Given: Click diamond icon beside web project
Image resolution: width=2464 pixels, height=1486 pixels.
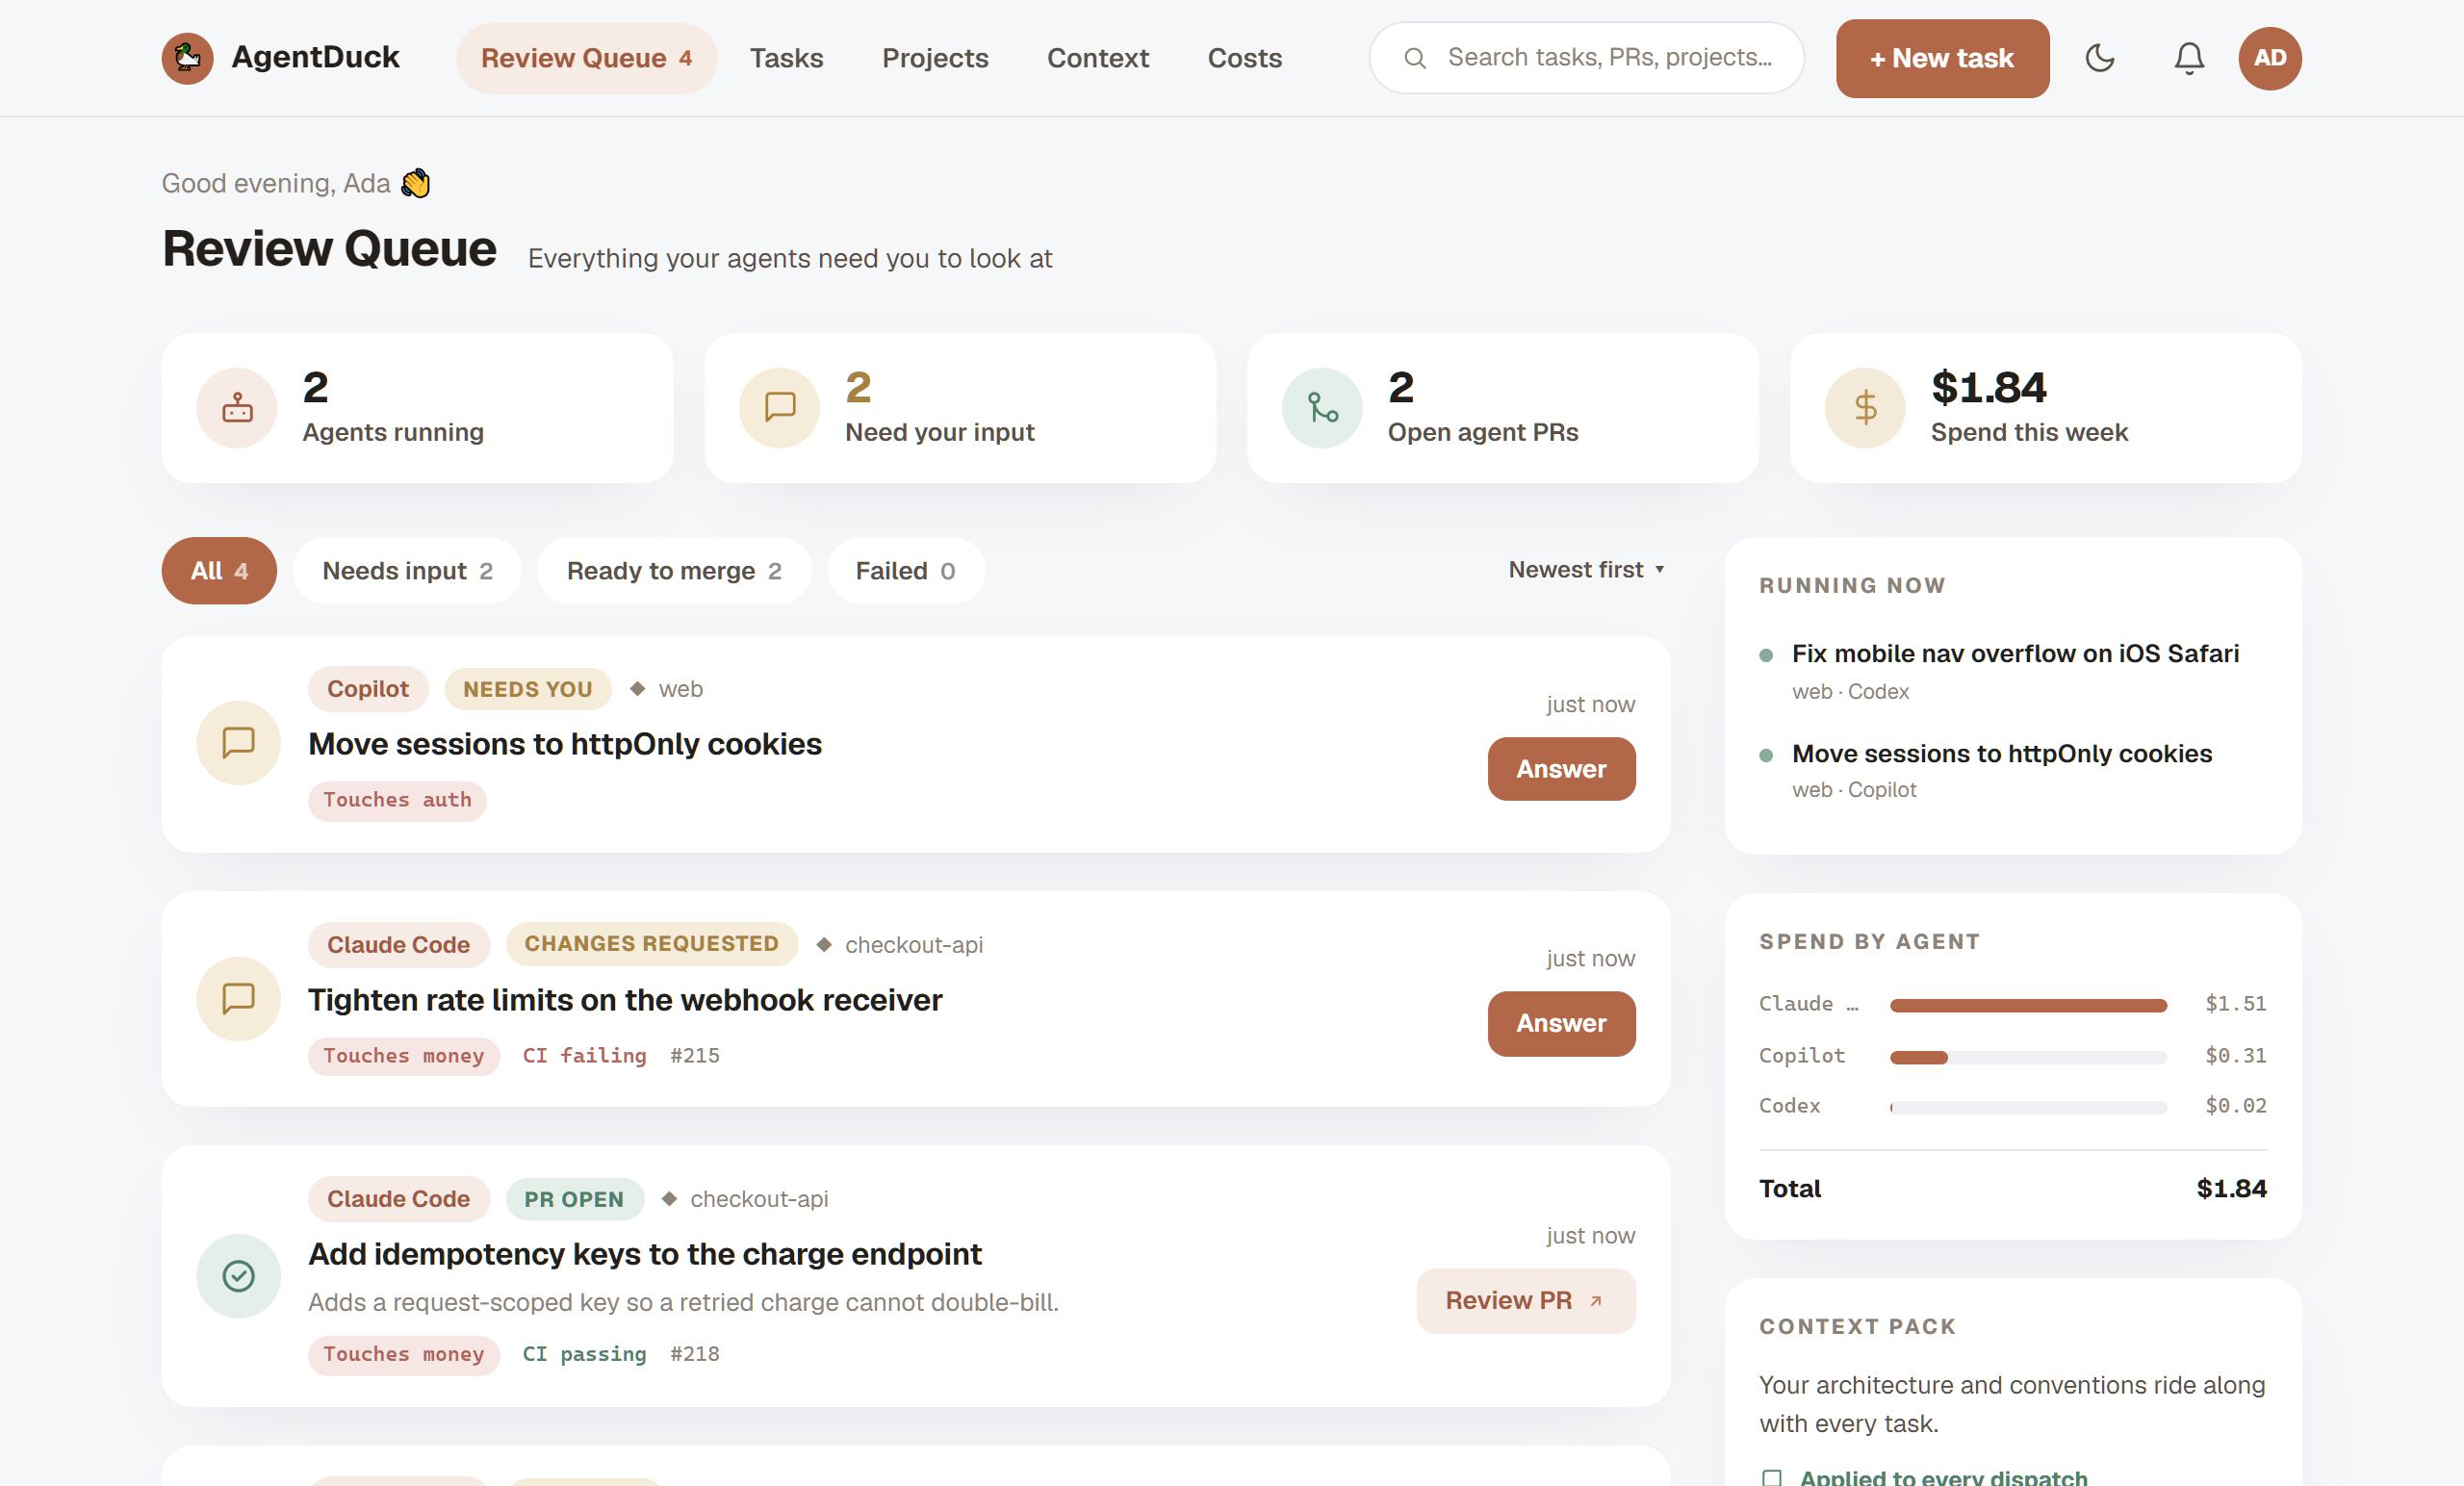Looking at the screenshot, I should coord(637,689).
